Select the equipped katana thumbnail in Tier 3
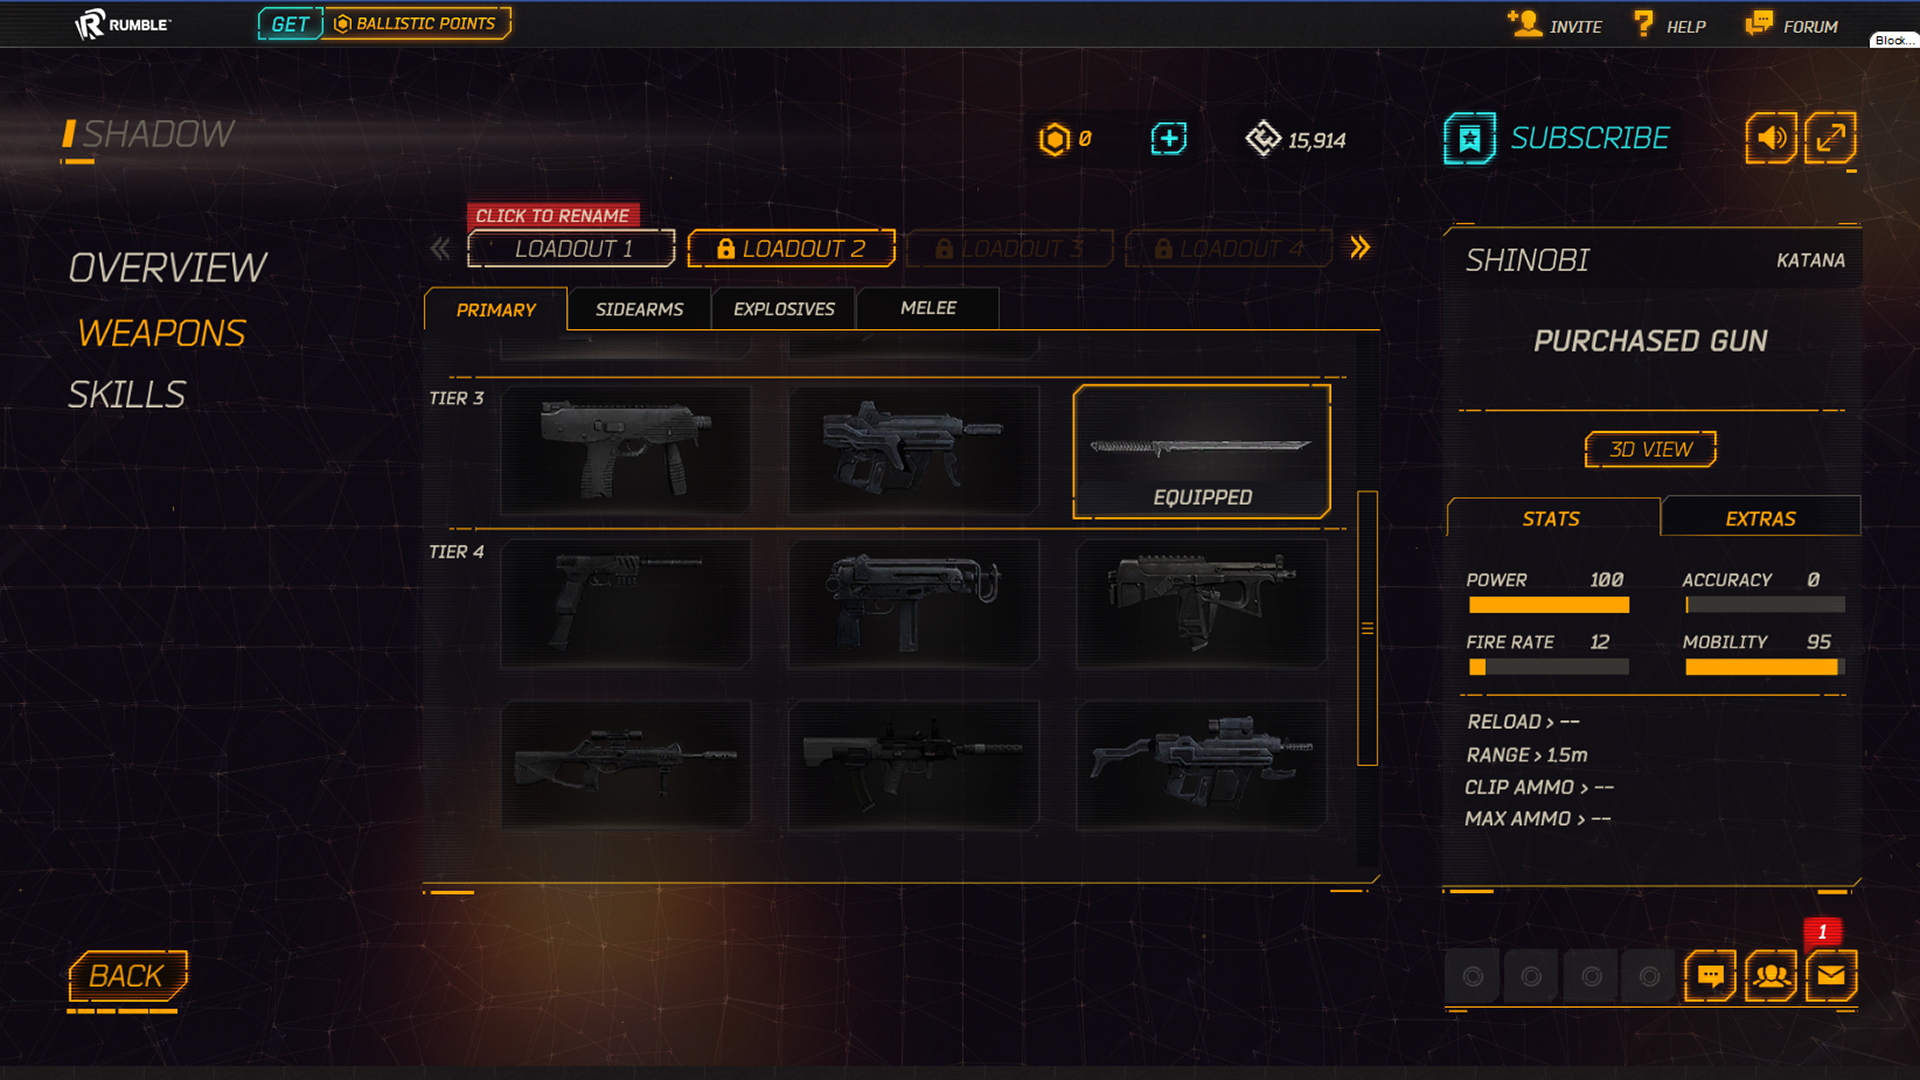1920x1080 pixels. click(x=1201, y=451)
